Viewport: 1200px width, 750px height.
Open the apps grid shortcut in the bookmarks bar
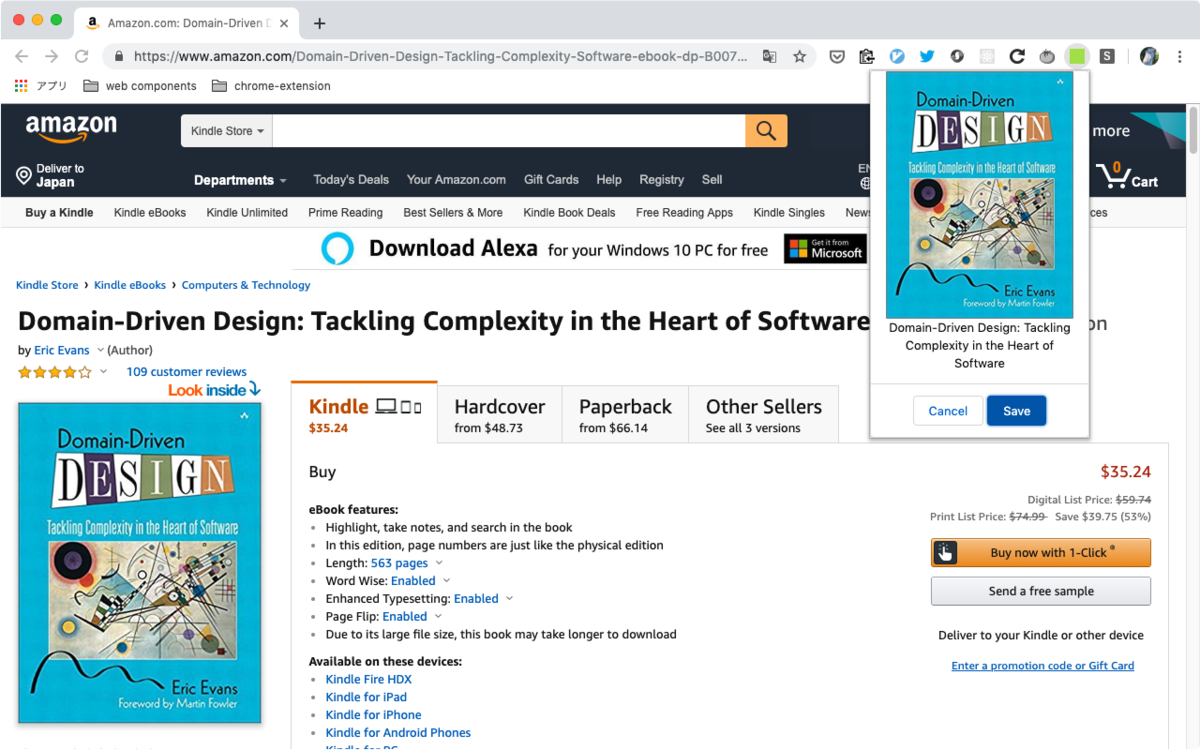(x=21, y=86)
